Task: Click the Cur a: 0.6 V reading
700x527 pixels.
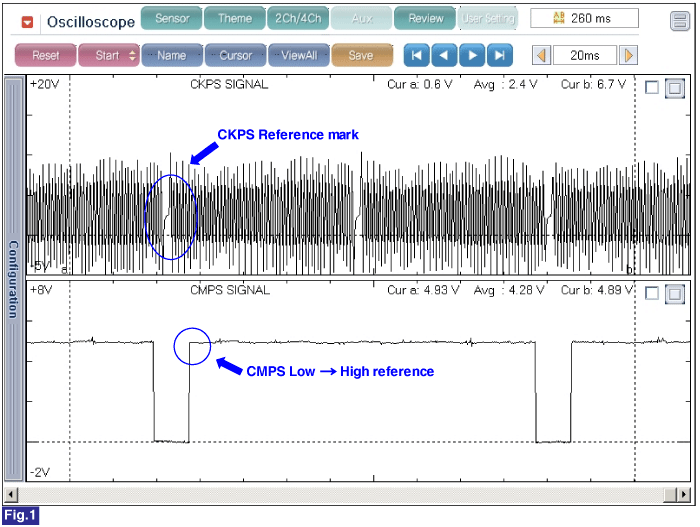Action: coord(420,84)
